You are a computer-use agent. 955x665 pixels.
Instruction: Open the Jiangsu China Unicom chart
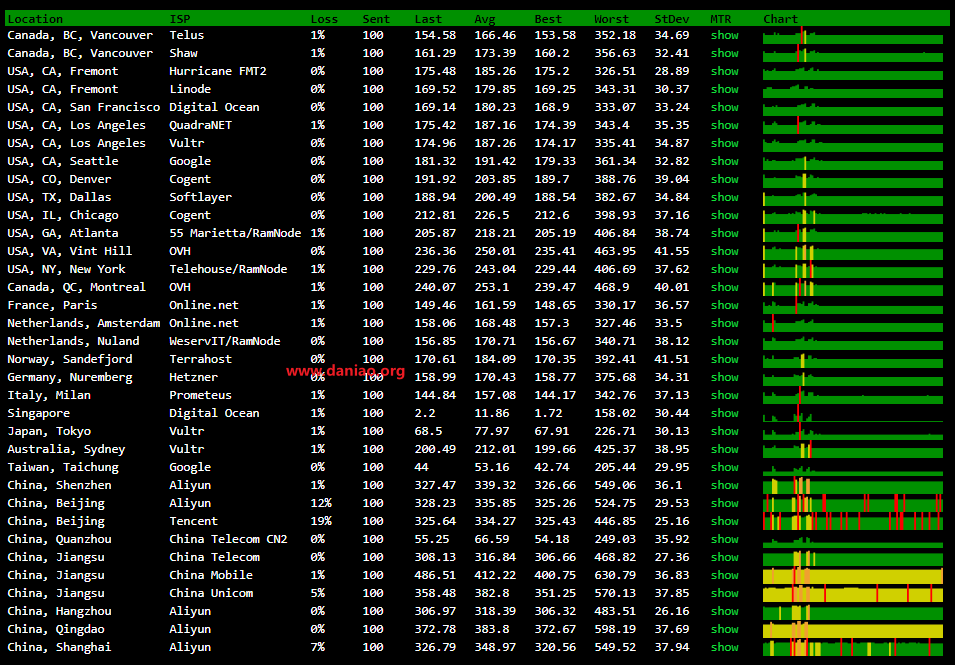[x=853, y=593]
